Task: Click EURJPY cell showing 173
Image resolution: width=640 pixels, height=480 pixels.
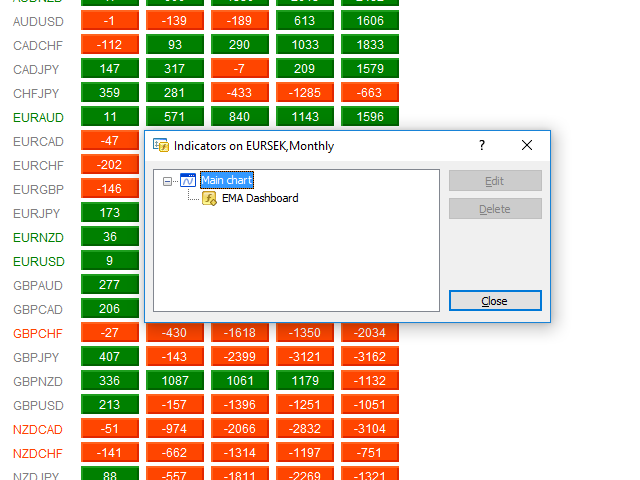Action: pos(110,213)
